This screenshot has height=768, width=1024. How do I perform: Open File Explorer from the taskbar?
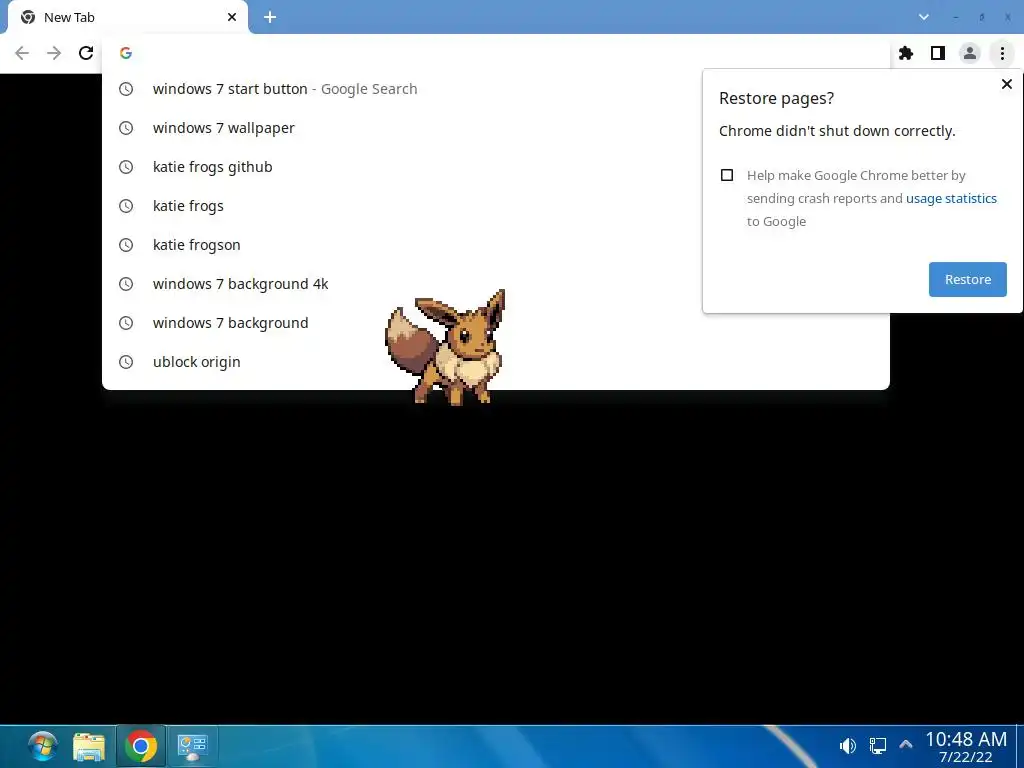coord(89,746)
